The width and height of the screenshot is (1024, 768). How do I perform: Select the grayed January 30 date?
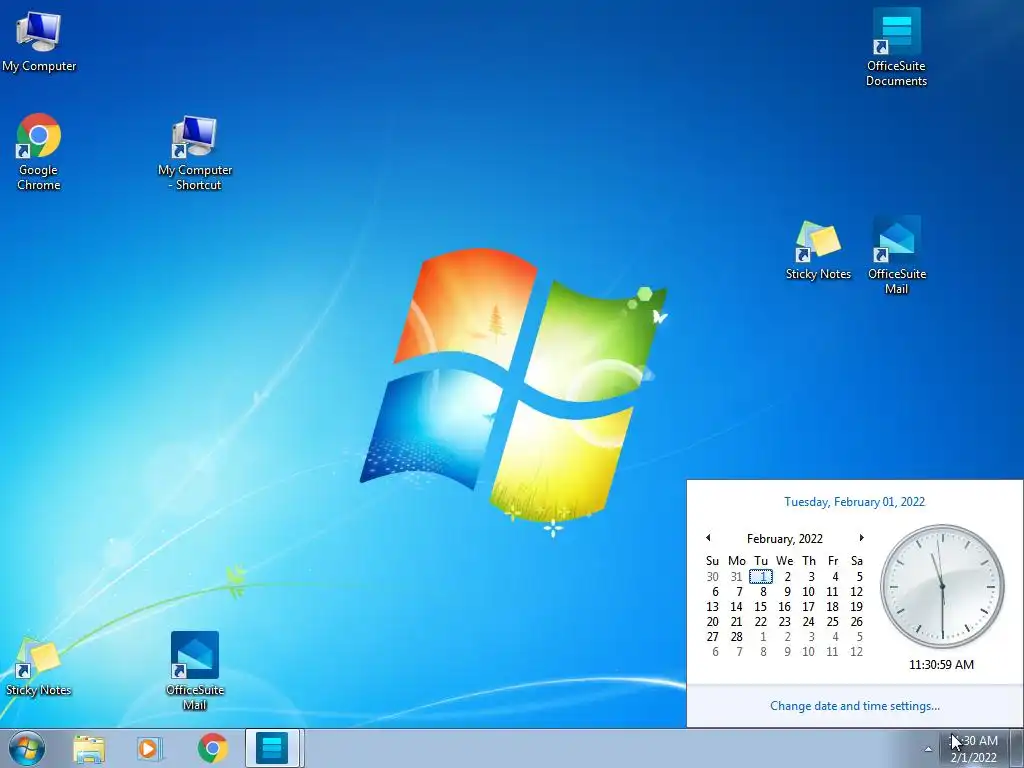click(712, 577)
